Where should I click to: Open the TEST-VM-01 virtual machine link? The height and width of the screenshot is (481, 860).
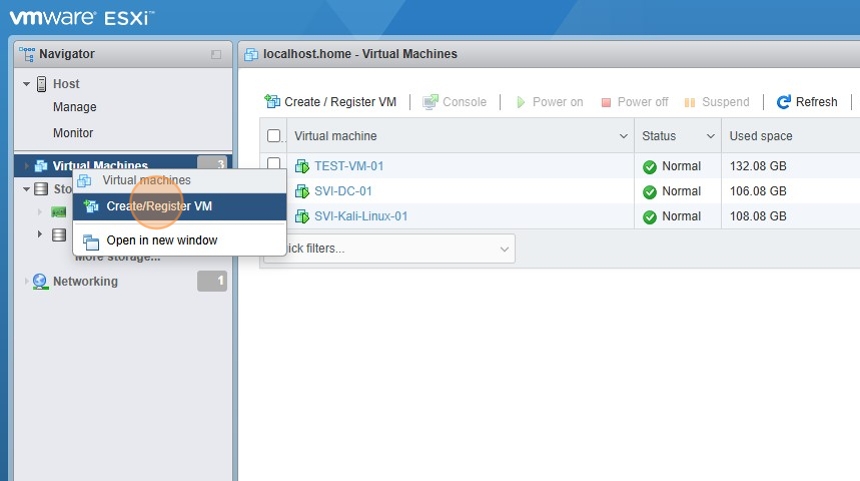click(349, 166)
